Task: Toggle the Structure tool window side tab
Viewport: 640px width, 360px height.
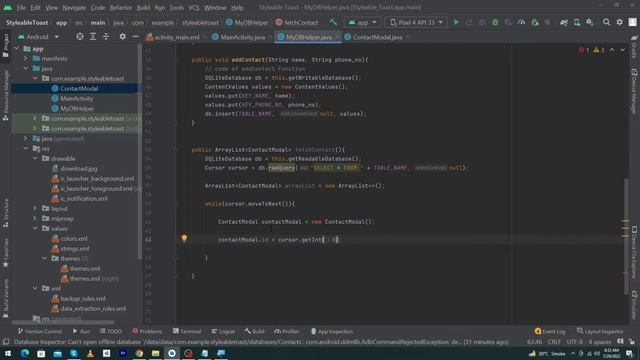Action: click(6, 212)
